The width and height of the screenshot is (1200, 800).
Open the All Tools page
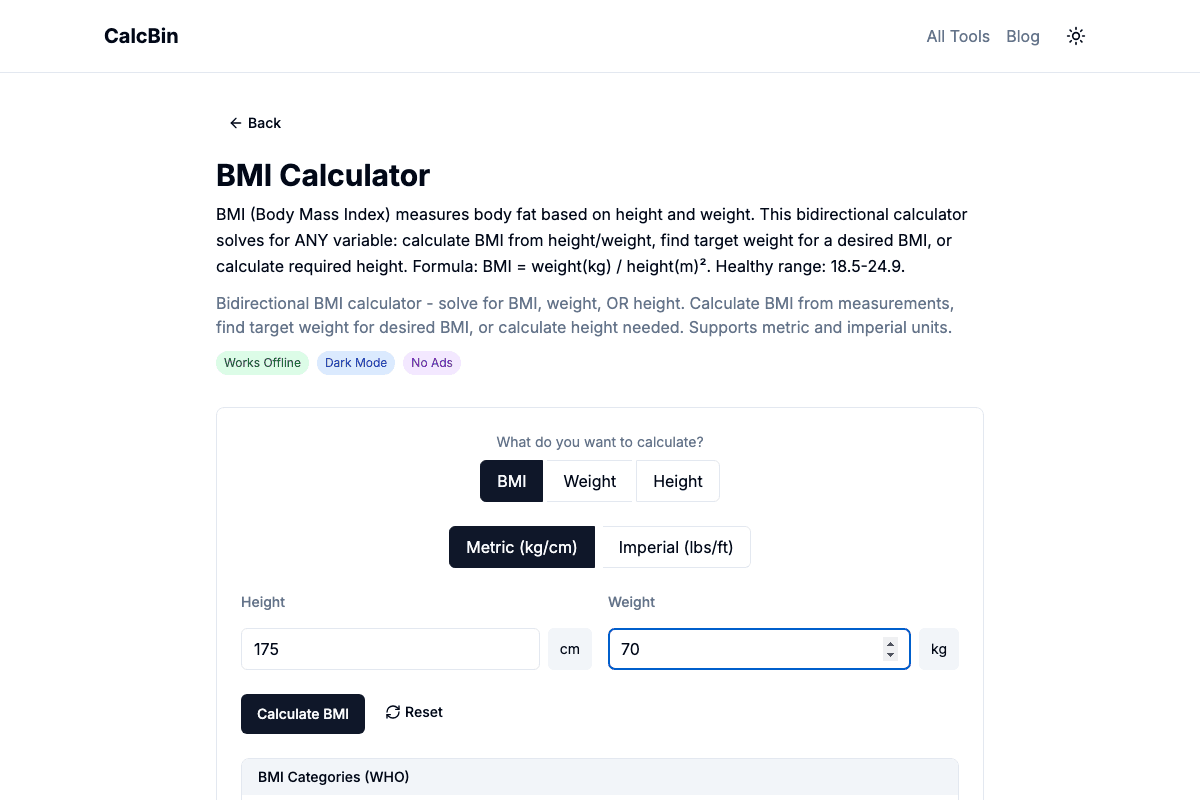point(958,36)
